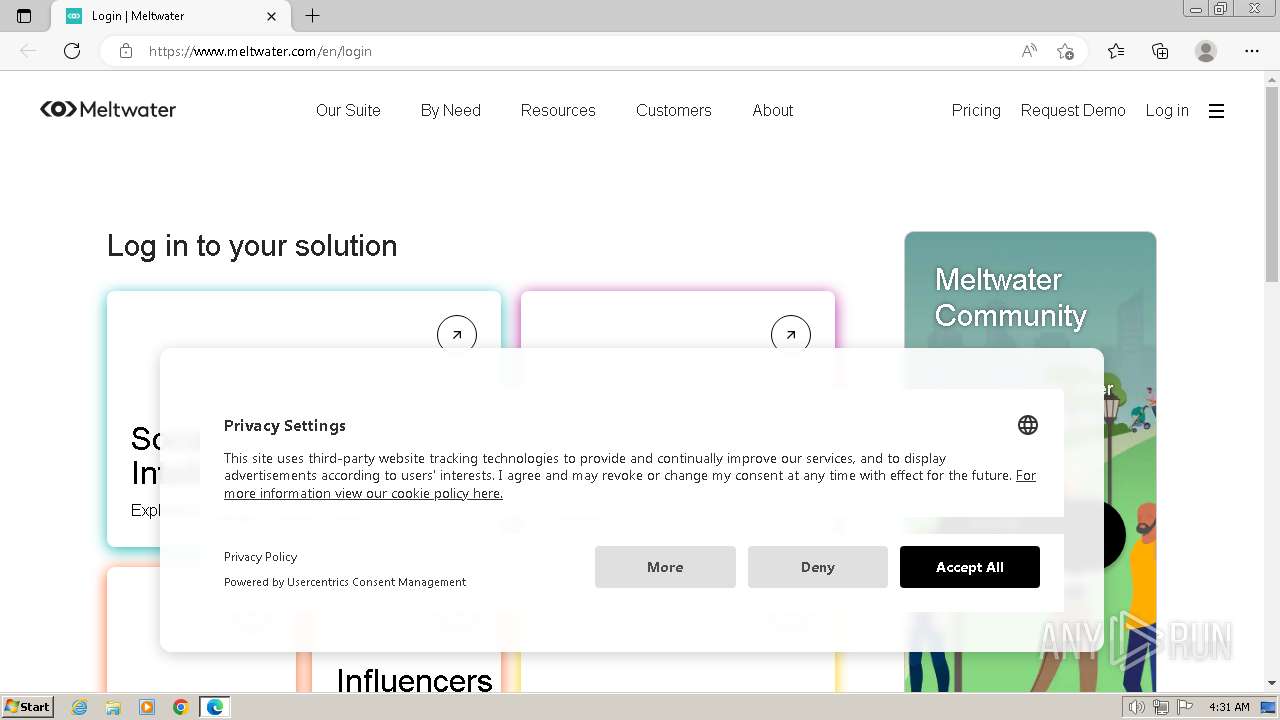1280x720 pixels.
Task: Open the By Need menu
Action: coord(451,111)
